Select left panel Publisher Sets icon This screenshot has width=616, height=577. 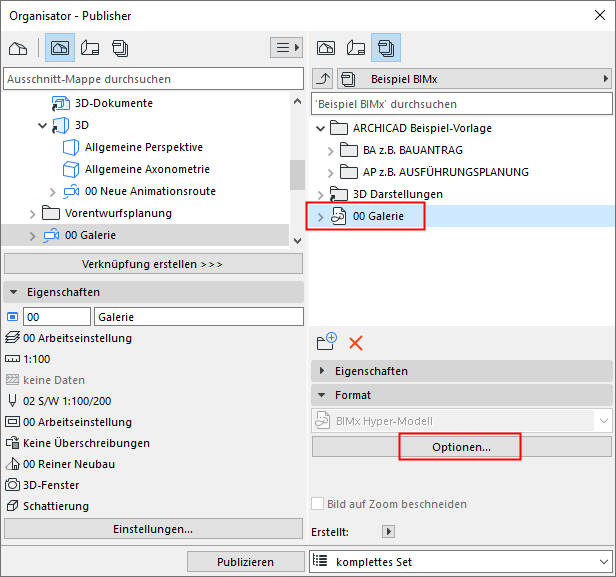pos(121,48)
